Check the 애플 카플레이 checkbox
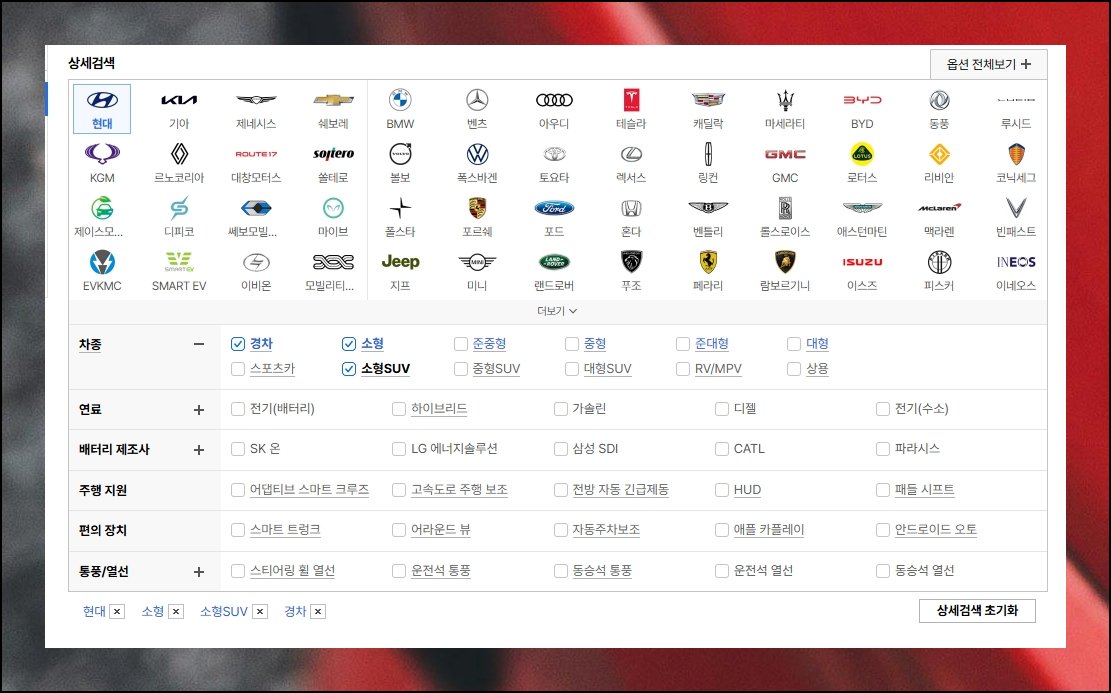Image resolution: width=1111 pixels, height=693 pixels. click(722, 530)
